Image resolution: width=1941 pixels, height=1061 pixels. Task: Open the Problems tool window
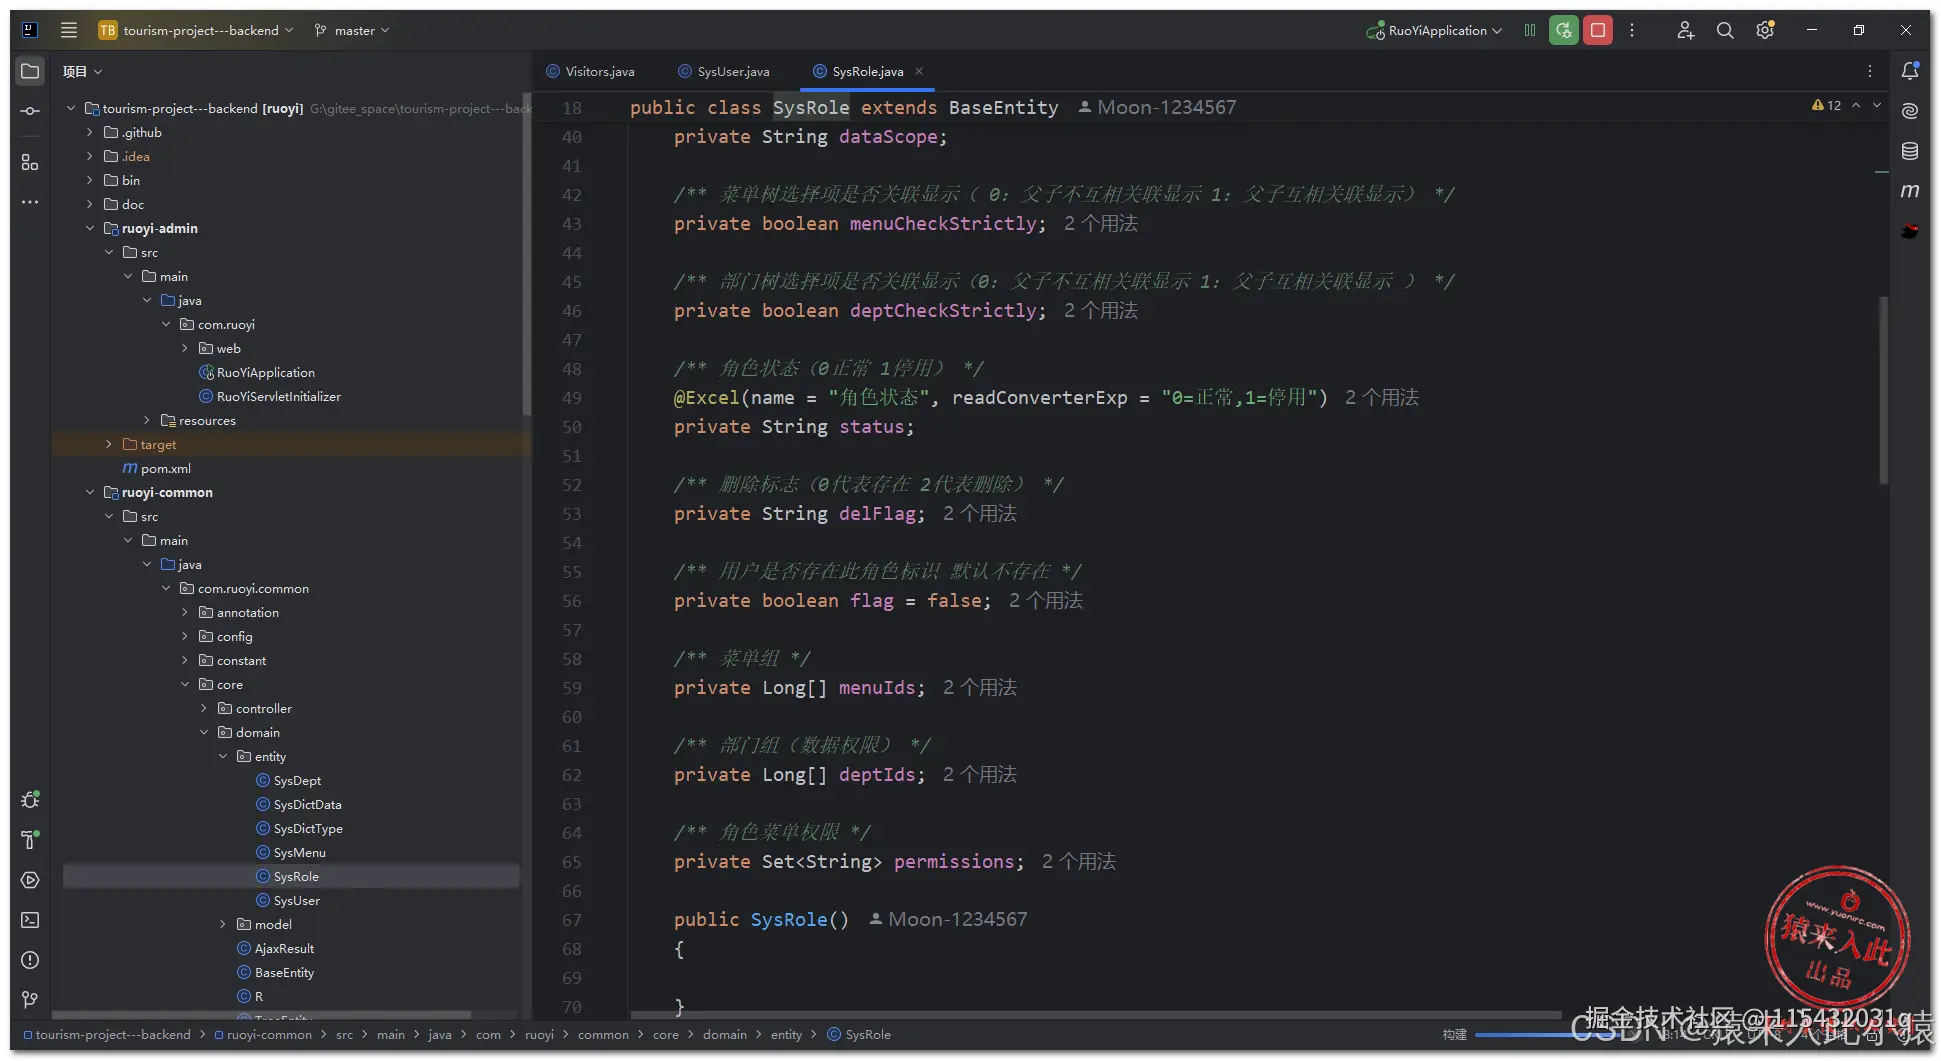30,960
